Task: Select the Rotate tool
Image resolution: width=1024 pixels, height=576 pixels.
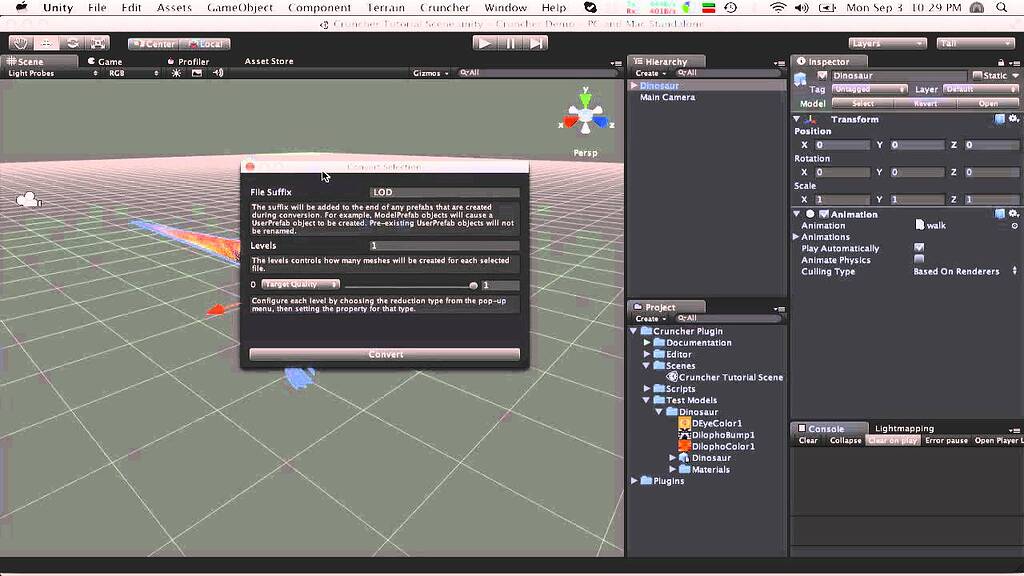Action: click(x=72, y=42)
